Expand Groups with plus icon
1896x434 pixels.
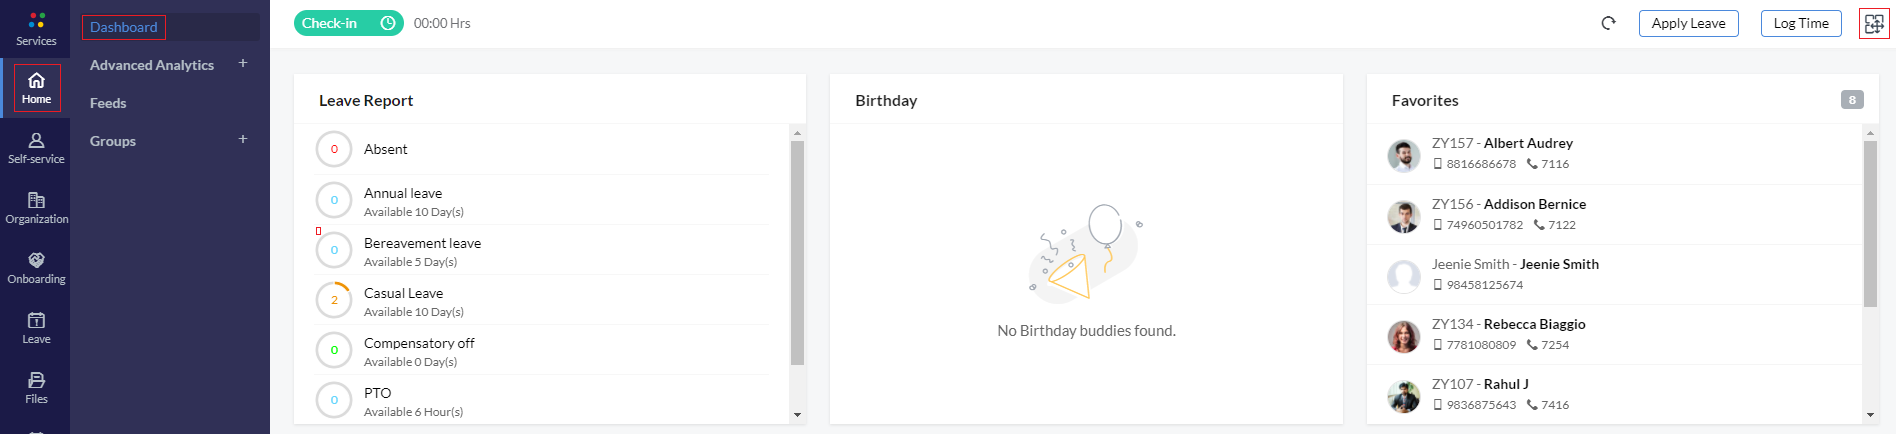(243, 139)
